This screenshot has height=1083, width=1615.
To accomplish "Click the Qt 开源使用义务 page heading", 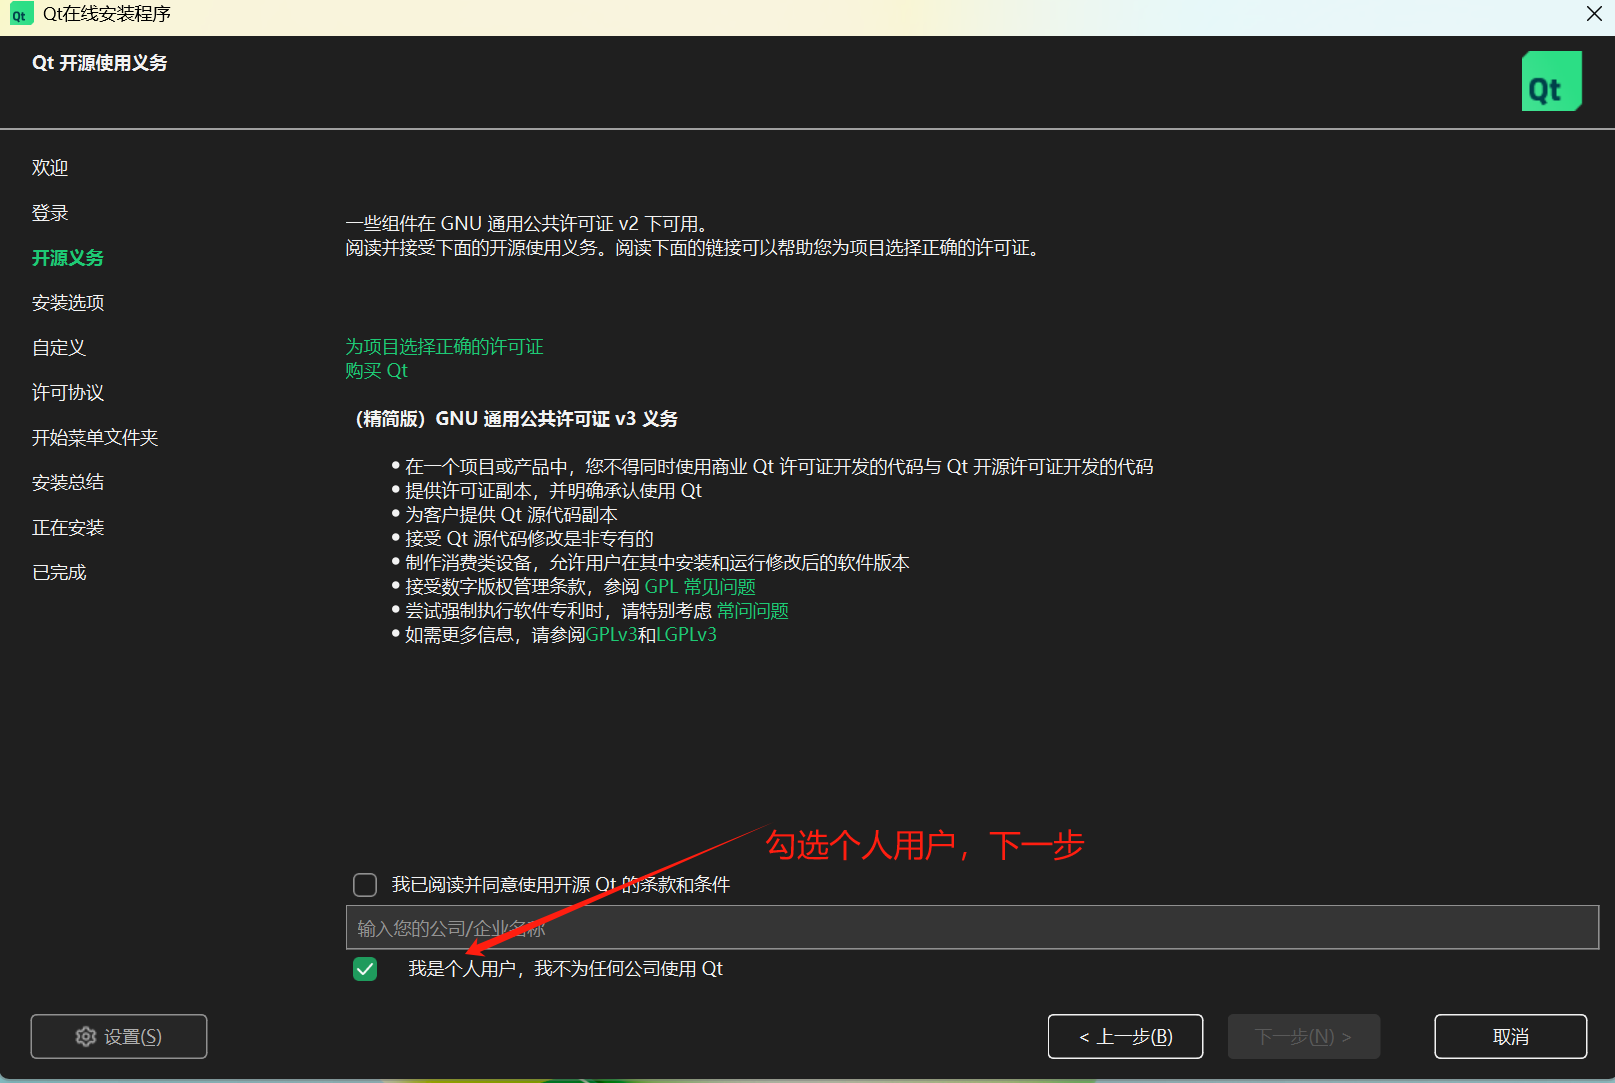I will pyautogui.click(x=100, y=63).
